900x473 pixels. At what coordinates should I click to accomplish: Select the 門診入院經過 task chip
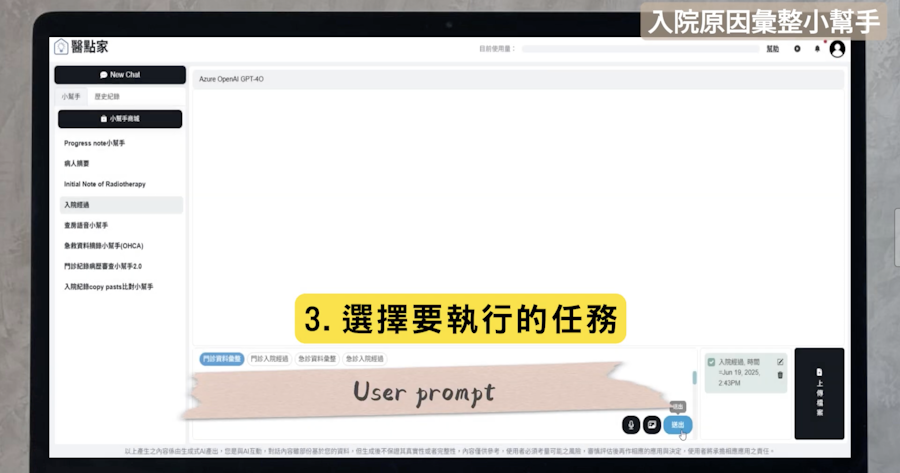click(269, 358)
